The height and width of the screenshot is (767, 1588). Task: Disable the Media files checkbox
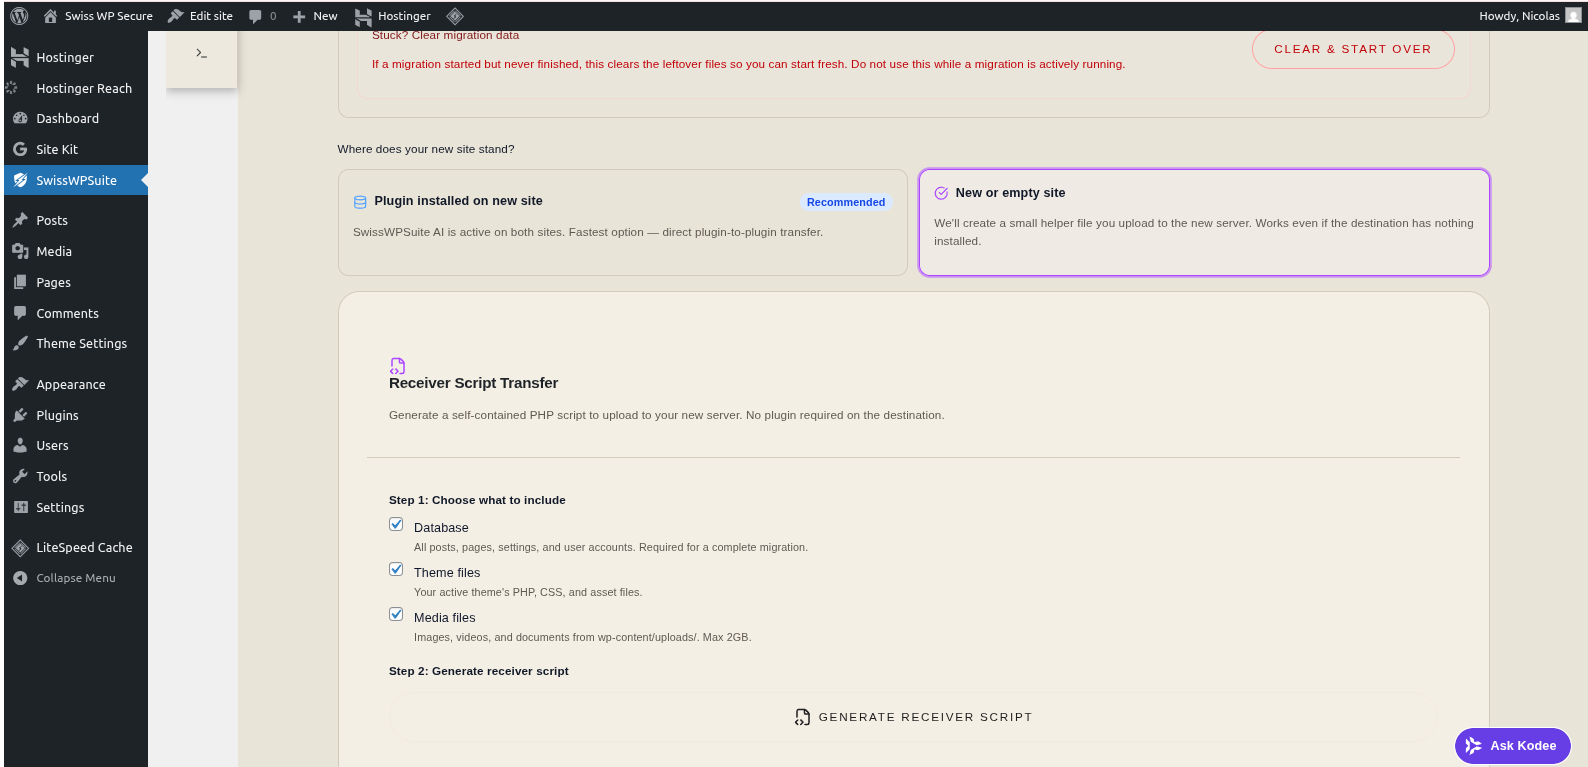point(396,615)
